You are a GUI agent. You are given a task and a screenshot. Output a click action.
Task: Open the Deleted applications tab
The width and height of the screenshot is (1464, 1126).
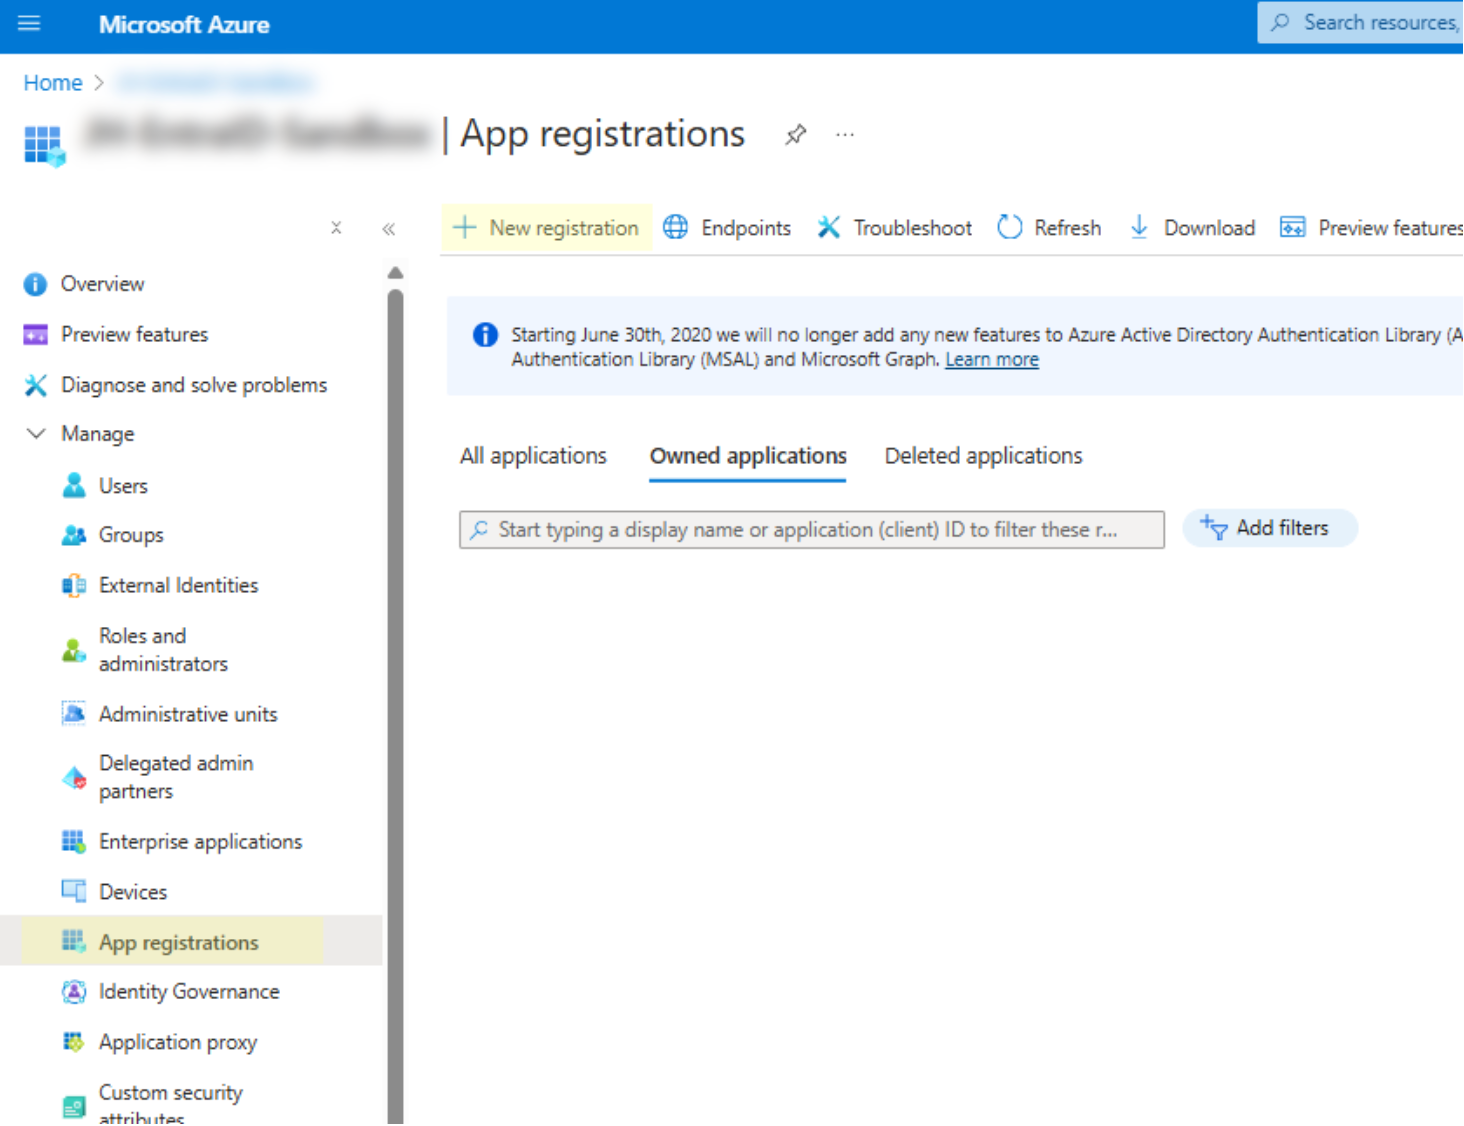[x=983, y=456]
